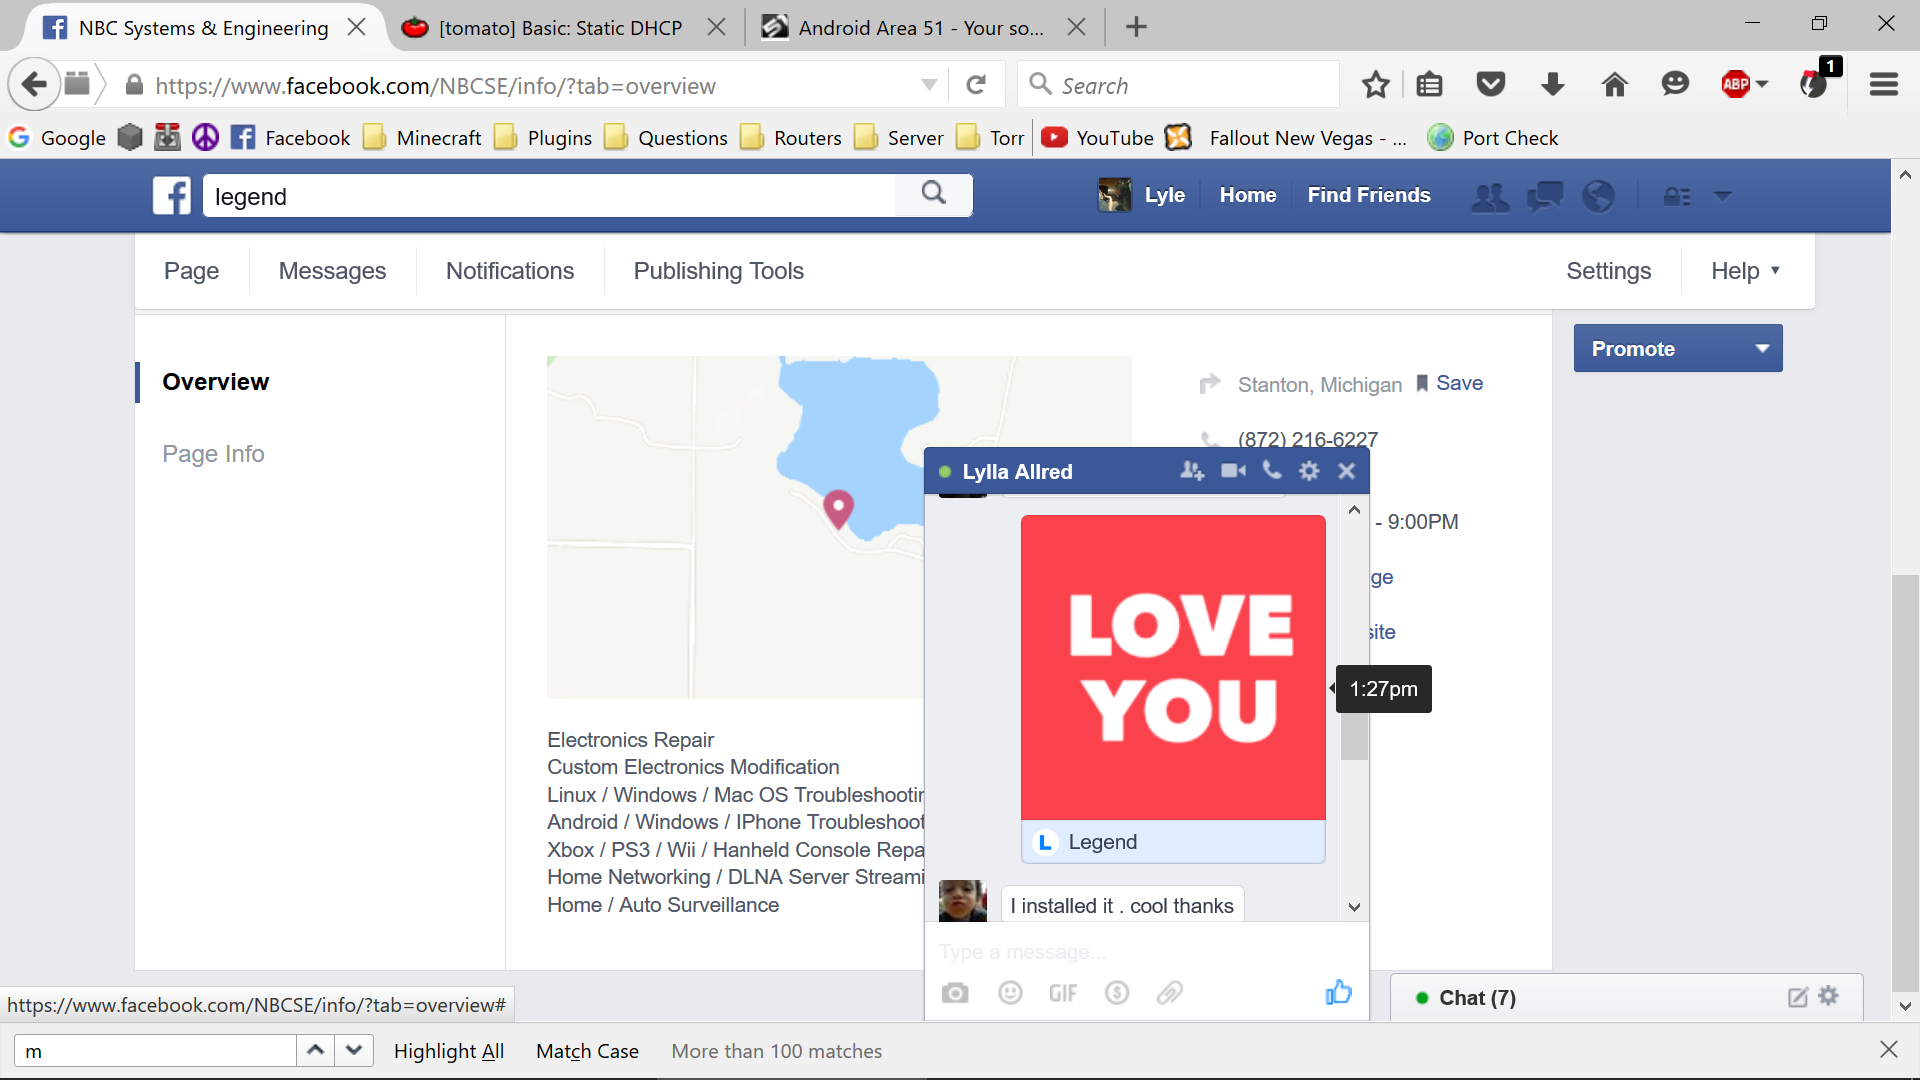The image size is (1920, 1080).
Task: Reload the current page
Action: tap(977, 85)
